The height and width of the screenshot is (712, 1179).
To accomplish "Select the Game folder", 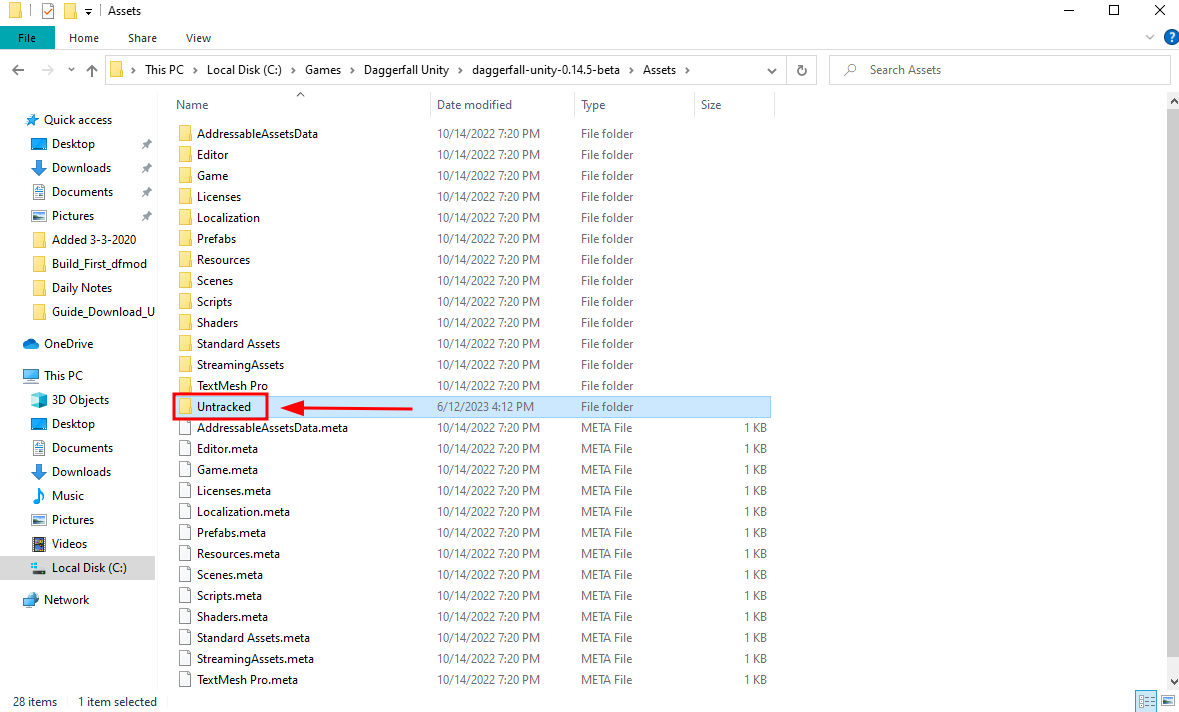I will tap(212, 175).
